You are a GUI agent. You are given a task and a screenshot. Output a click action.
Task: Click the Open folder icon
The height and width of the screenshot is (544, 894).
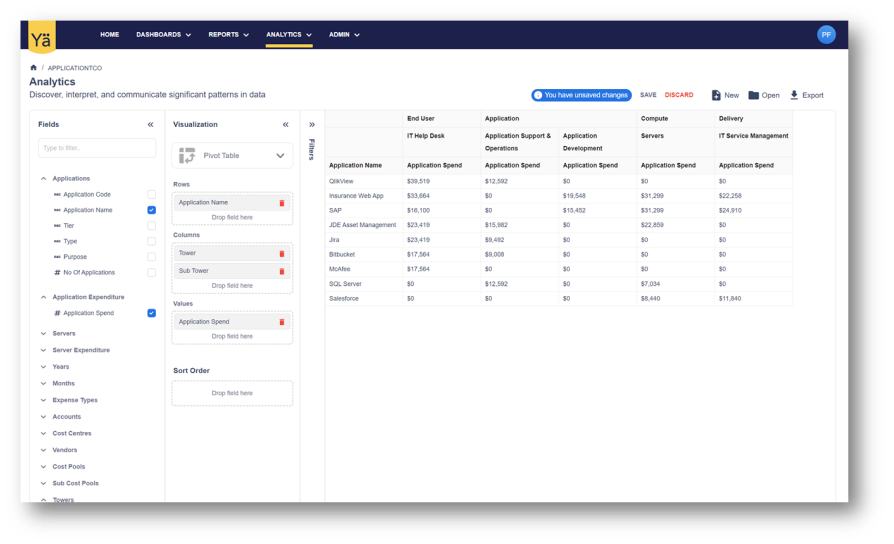(x=753, y=95)
